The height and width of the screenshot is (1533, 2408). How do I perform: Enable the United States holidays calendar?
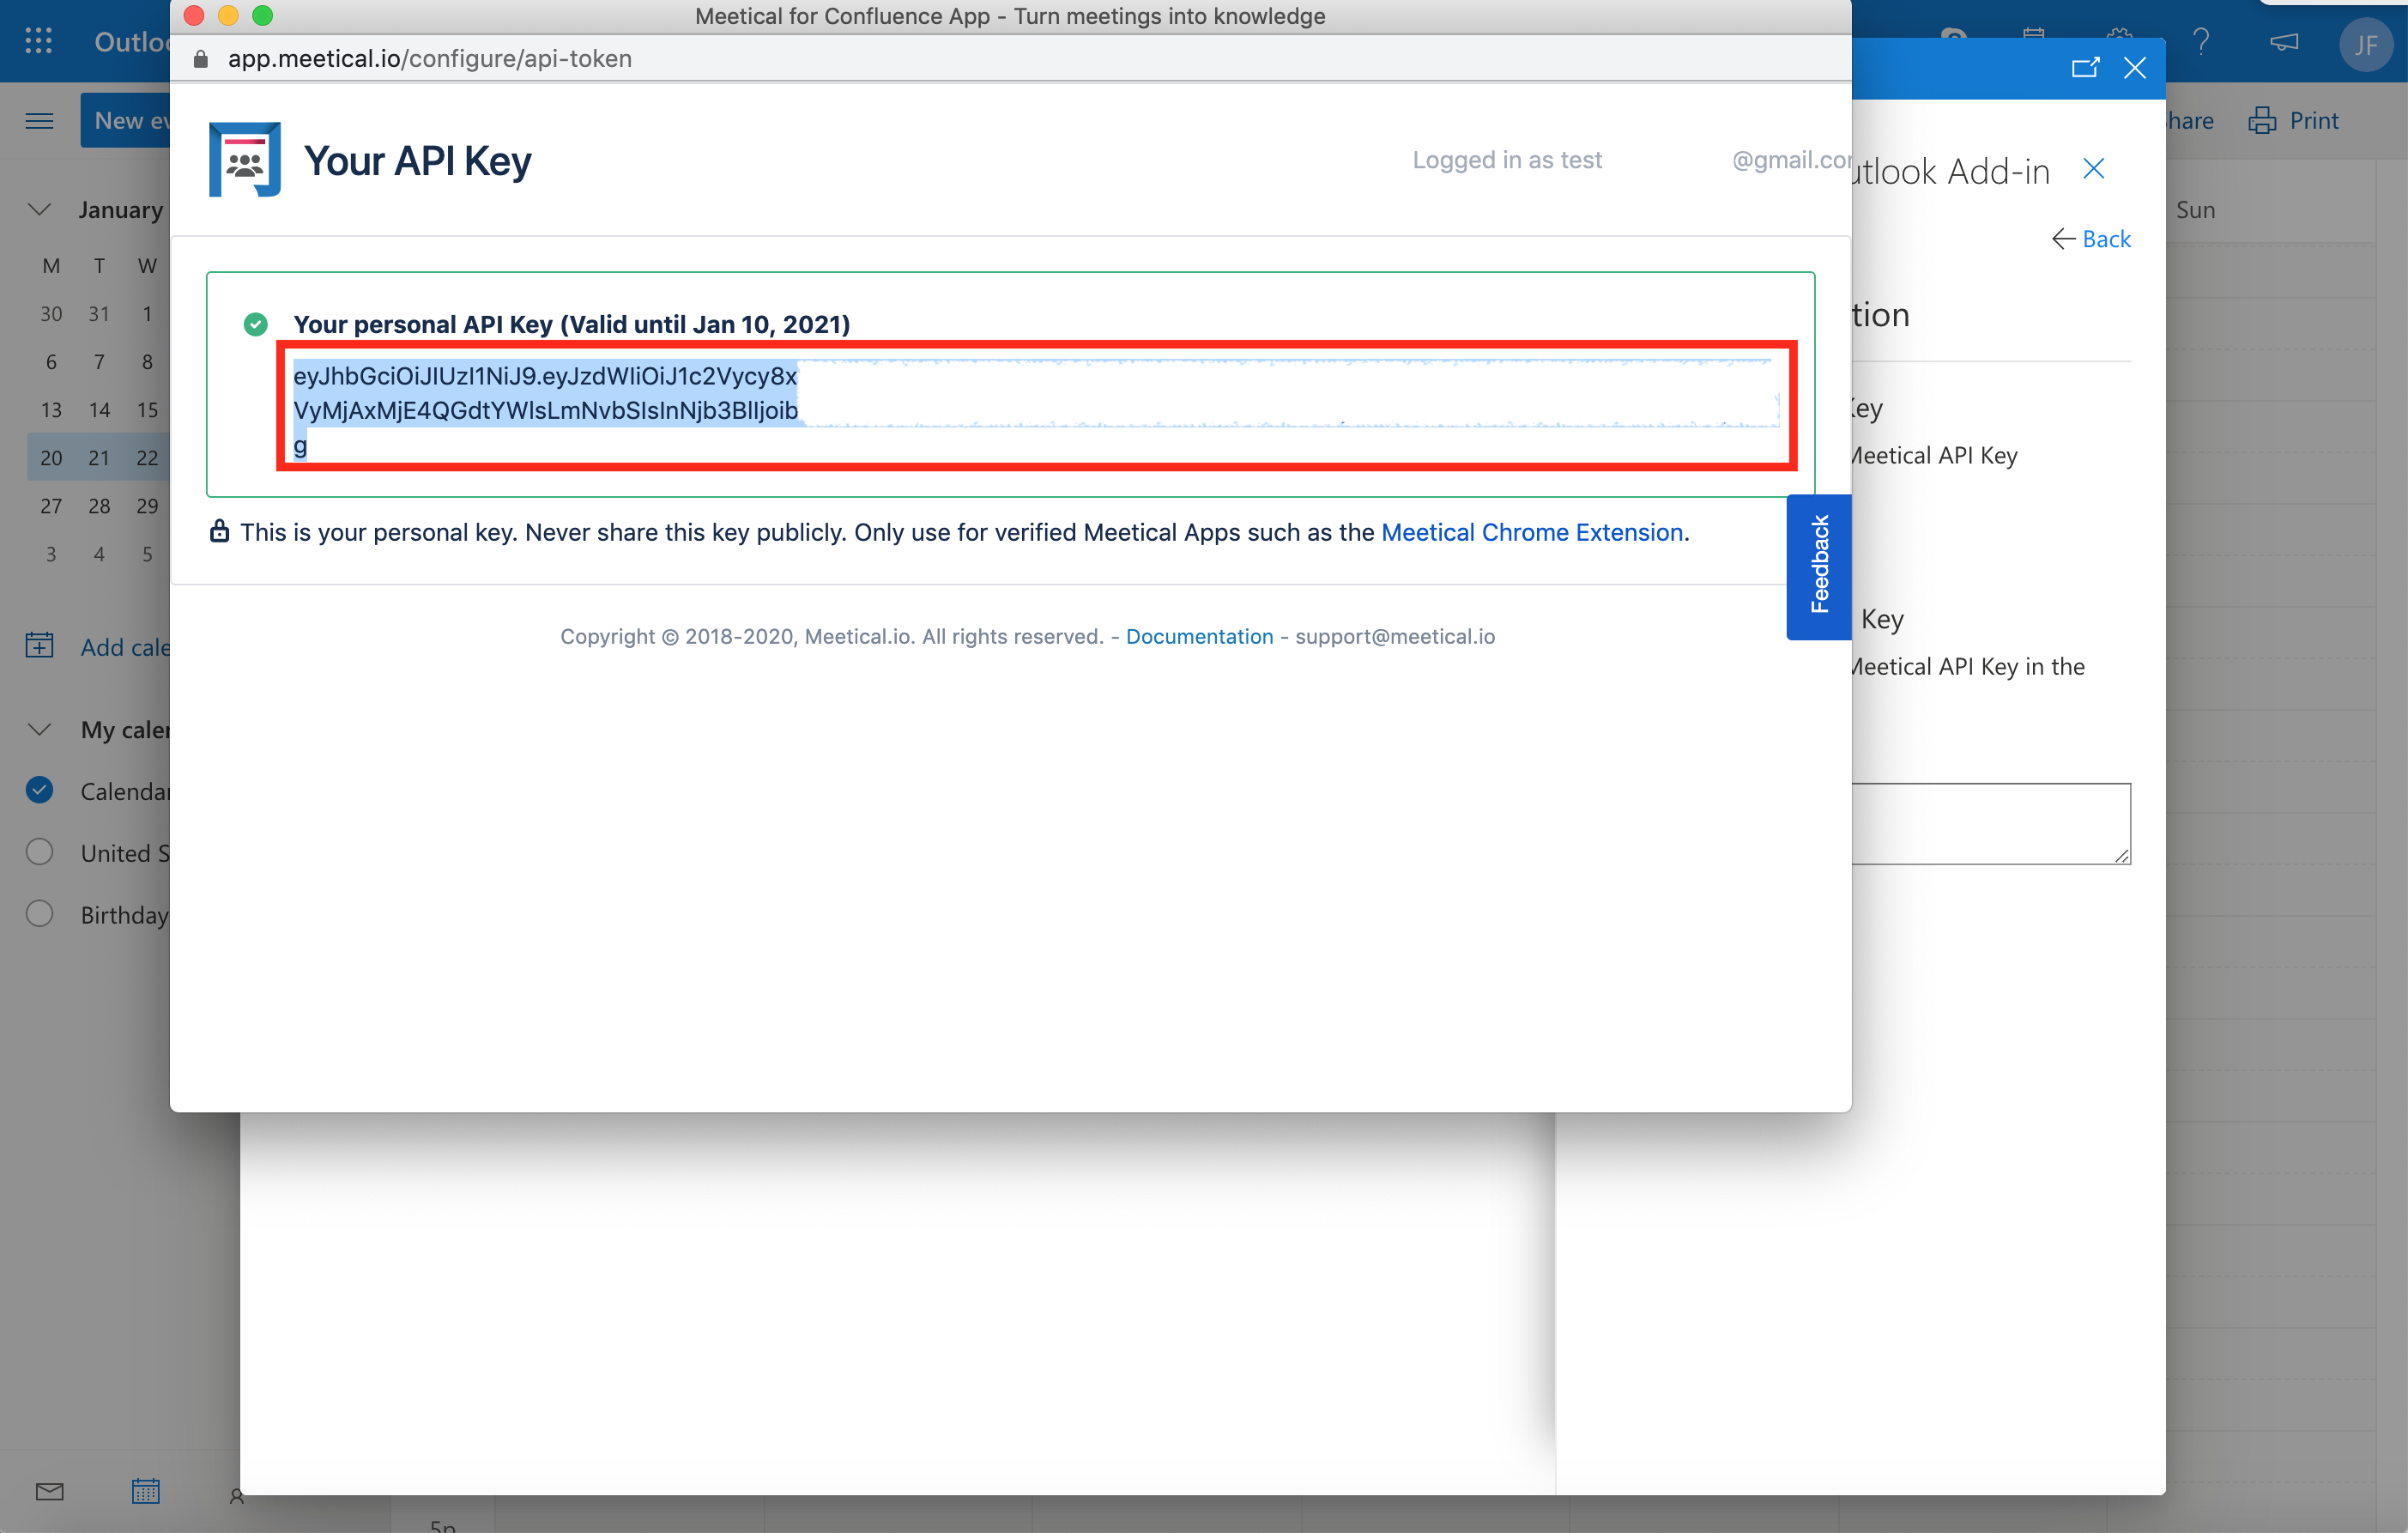(39, 851)
